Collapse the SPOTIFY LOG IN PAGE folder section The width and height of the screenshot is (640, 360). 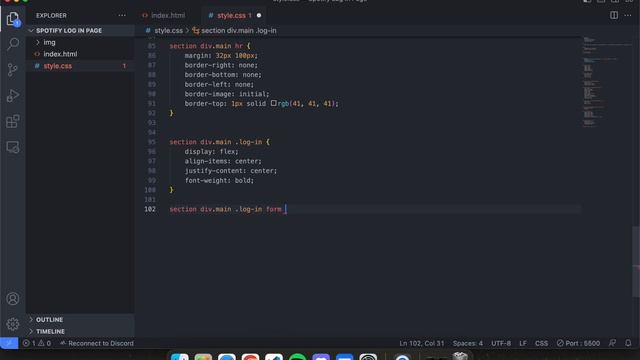coord(69,31)
